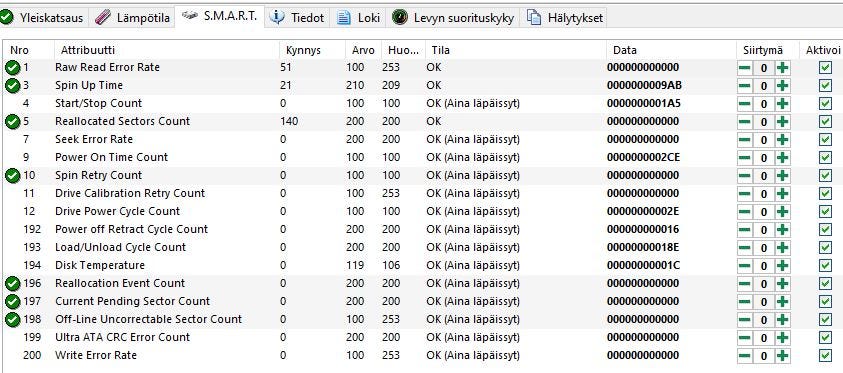Decrease offset for Spin Up Time
This screenshot has width=843, height=373.
point(745,86)
